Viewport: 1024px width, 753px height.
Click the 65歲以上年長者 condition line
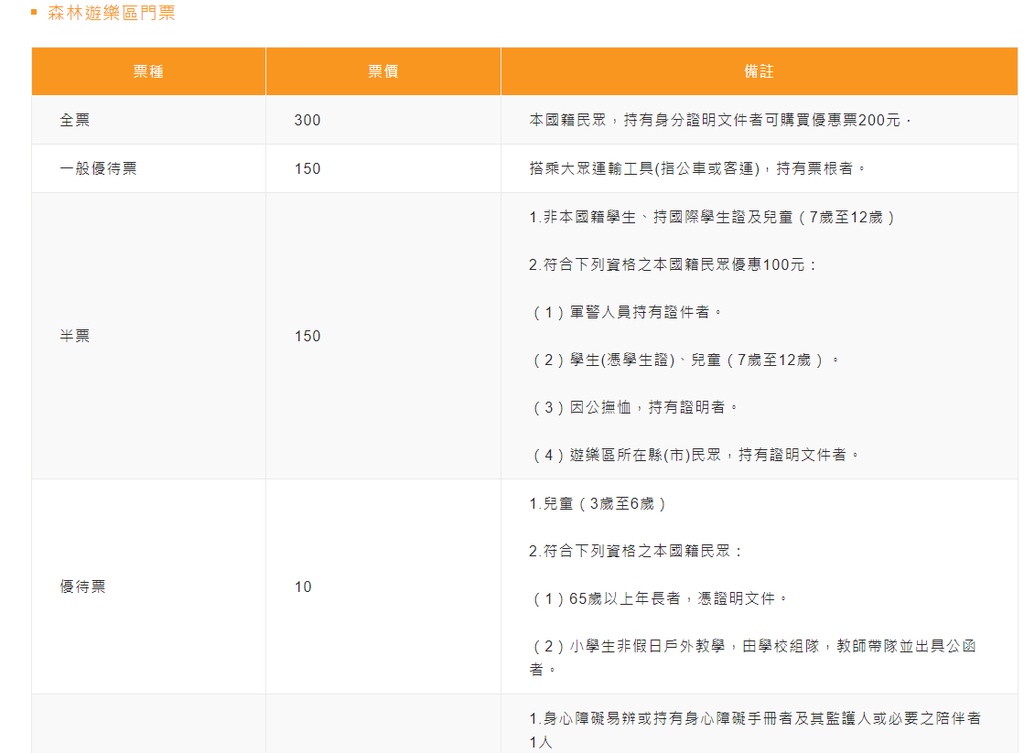[659, 599]
